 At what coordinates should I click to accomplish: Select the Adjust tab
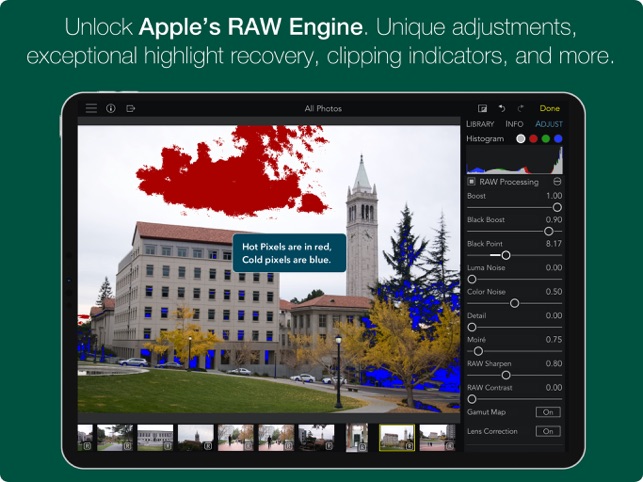click(549, 124)
